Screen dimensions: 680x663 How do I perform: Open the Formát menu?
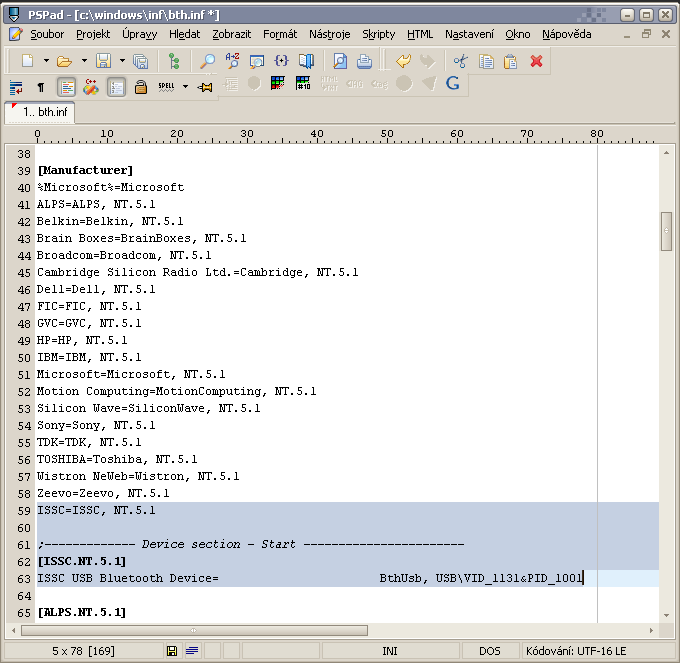(280, 34)
